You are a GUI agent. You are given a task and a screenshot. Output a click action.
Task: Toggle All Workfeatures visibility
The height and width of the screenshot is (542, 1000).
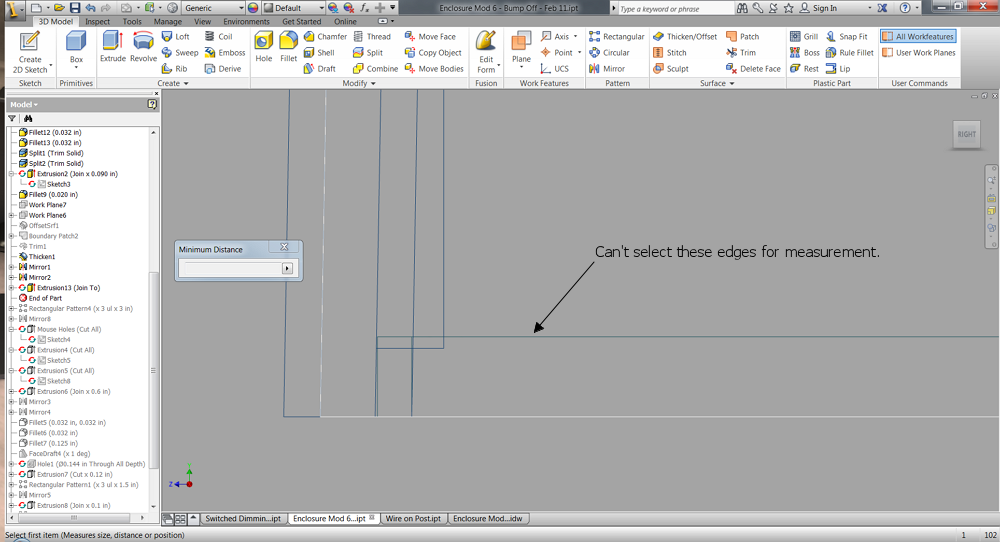(x=918, y=36)
